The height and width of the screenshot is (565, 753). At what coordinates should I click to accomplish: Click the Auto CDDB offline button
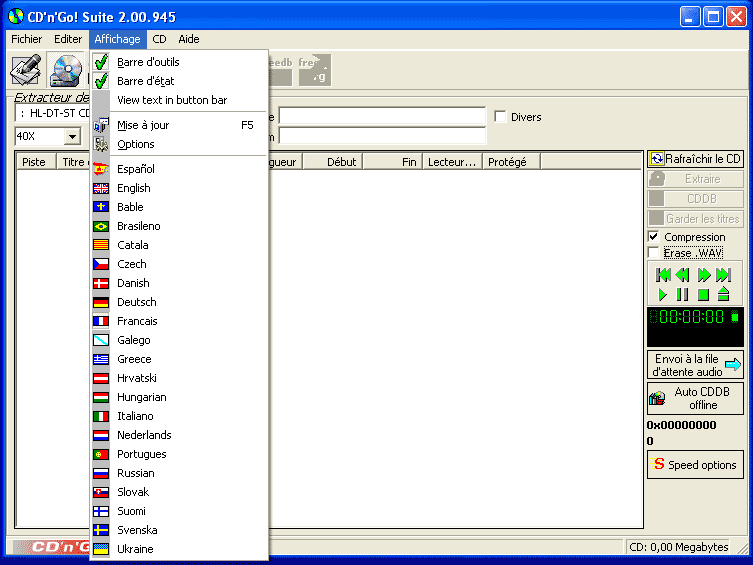coord(695,398)
